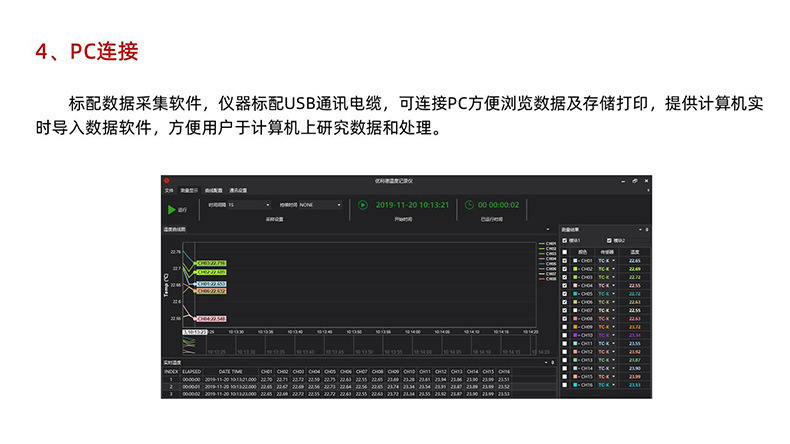Viewport: 790px width, 444px height.
Task: Click the green Run play icon
Action: [x=171, y=210]
